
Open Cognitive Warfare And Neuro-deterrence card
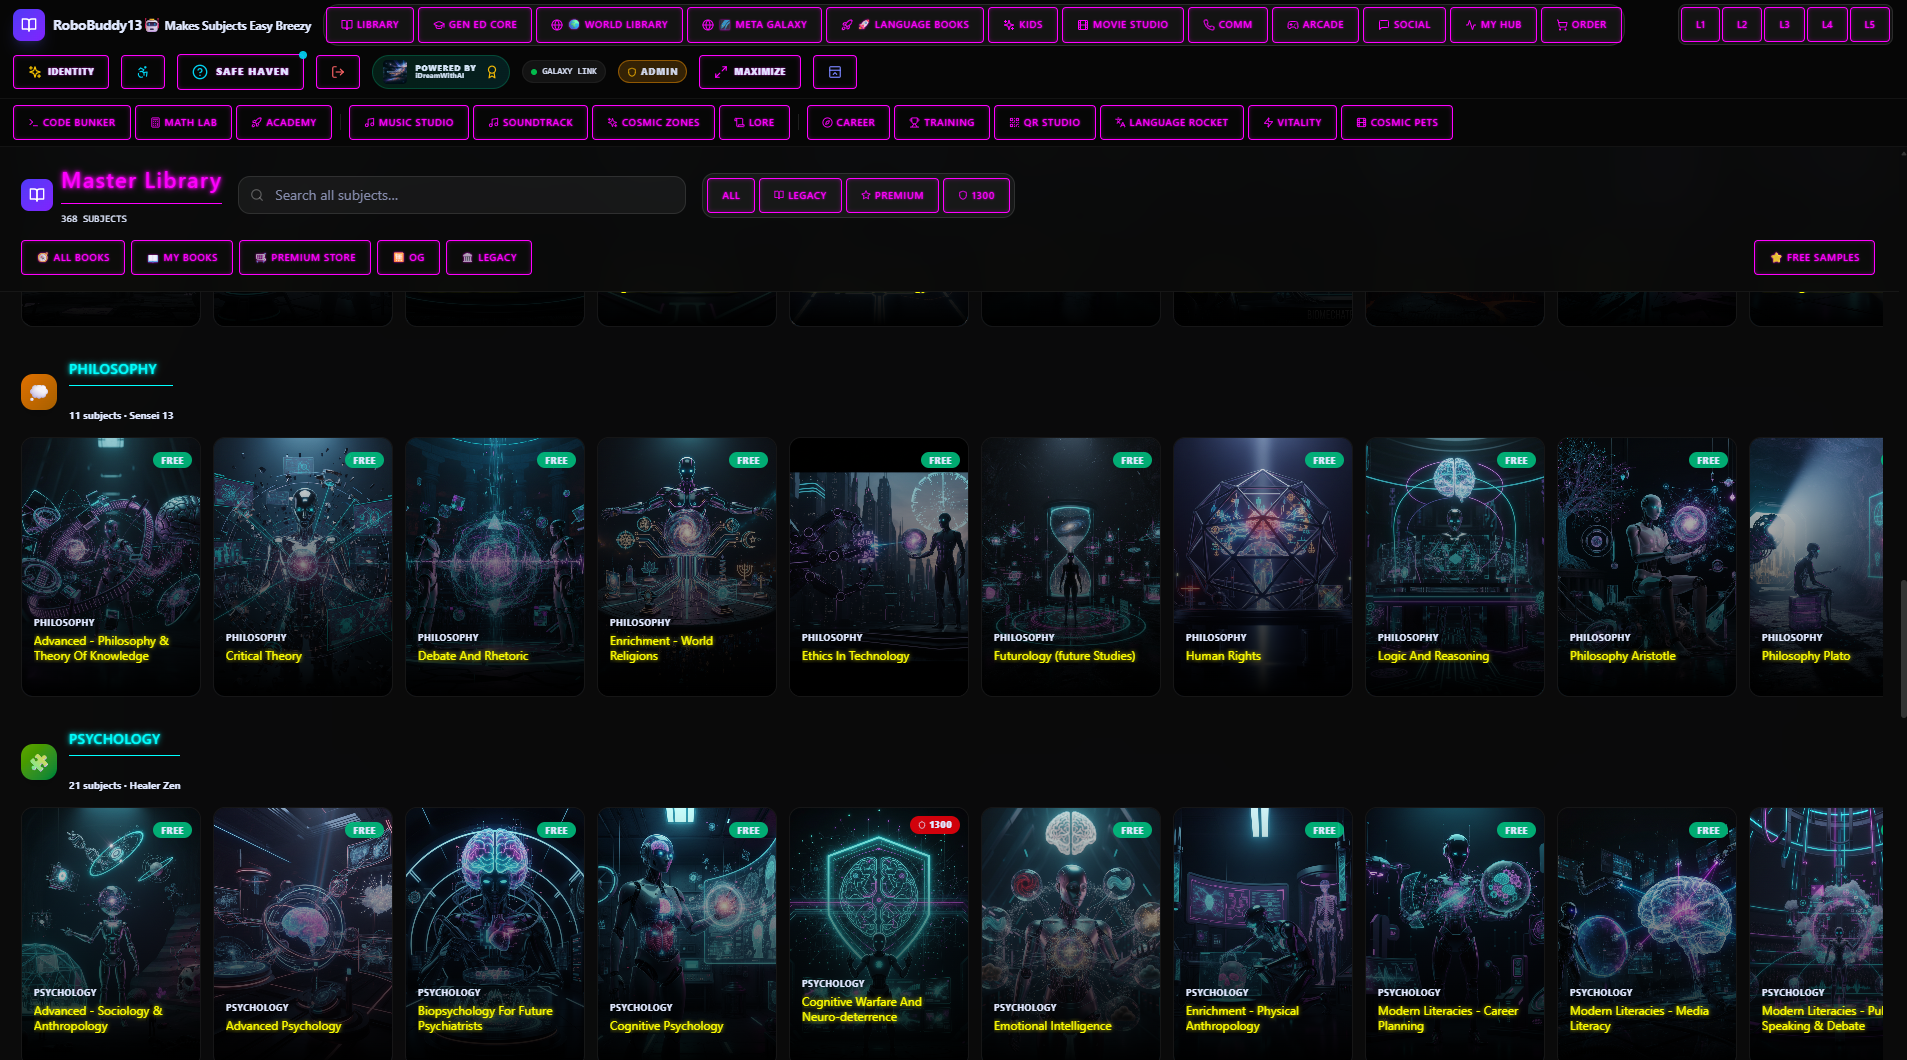tap(879, 933)
